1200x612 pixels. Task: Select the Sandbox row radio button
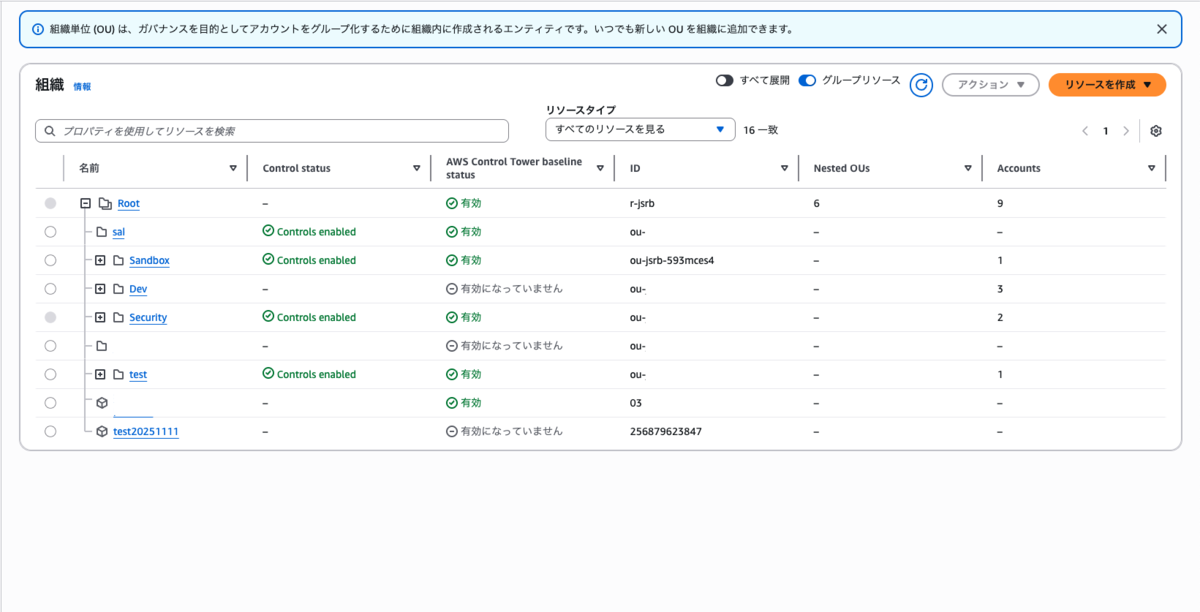click(x=51, y=260)
